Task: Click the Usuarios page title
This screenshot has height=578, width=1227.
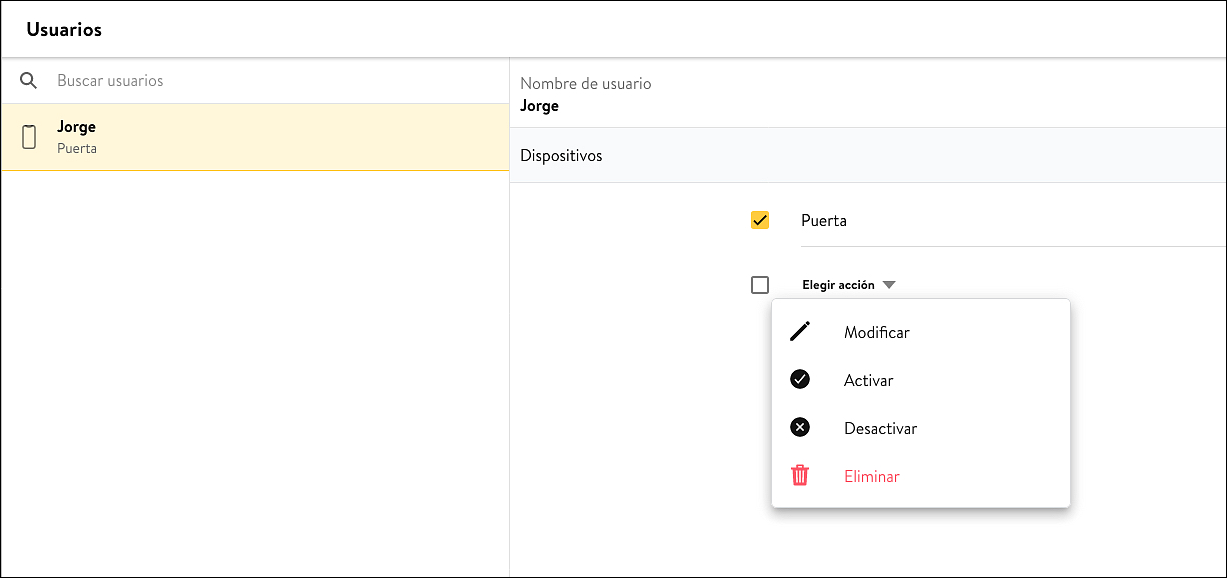Action: click(64, 29)
